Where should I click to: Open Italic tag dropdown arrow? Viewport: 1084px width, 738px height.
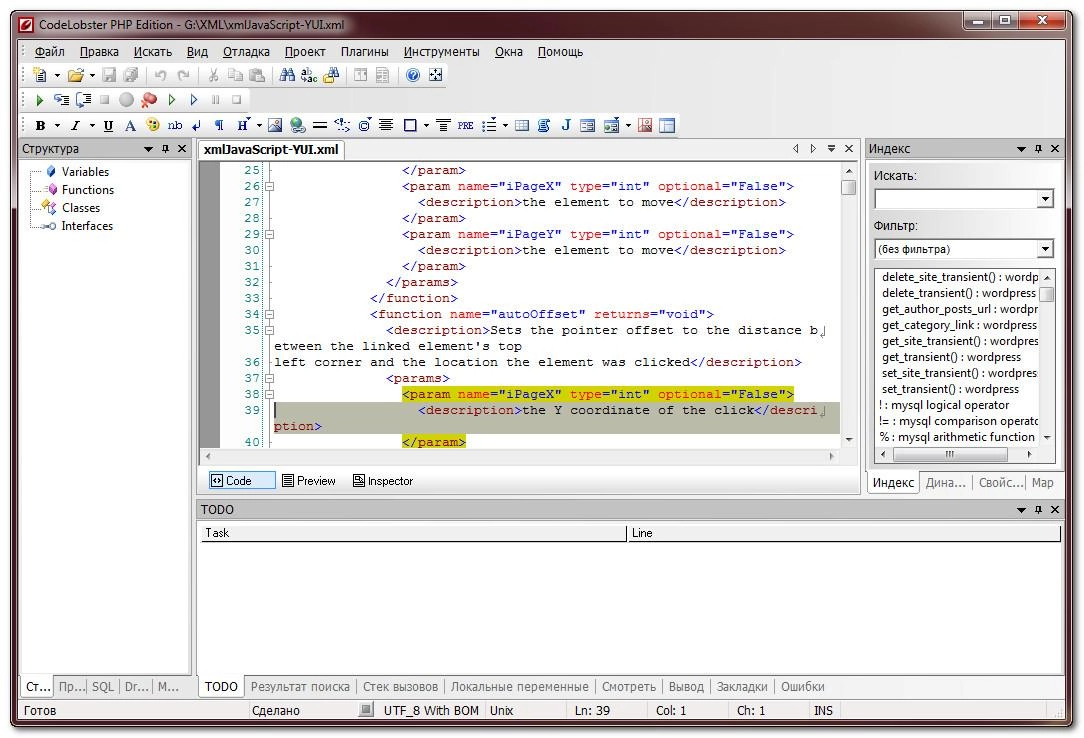pyautogui.click(x=91, y=126)
